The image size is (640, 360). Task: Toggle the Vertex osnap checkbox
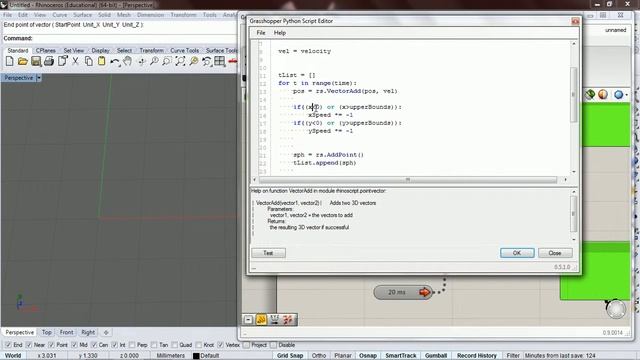221,345
